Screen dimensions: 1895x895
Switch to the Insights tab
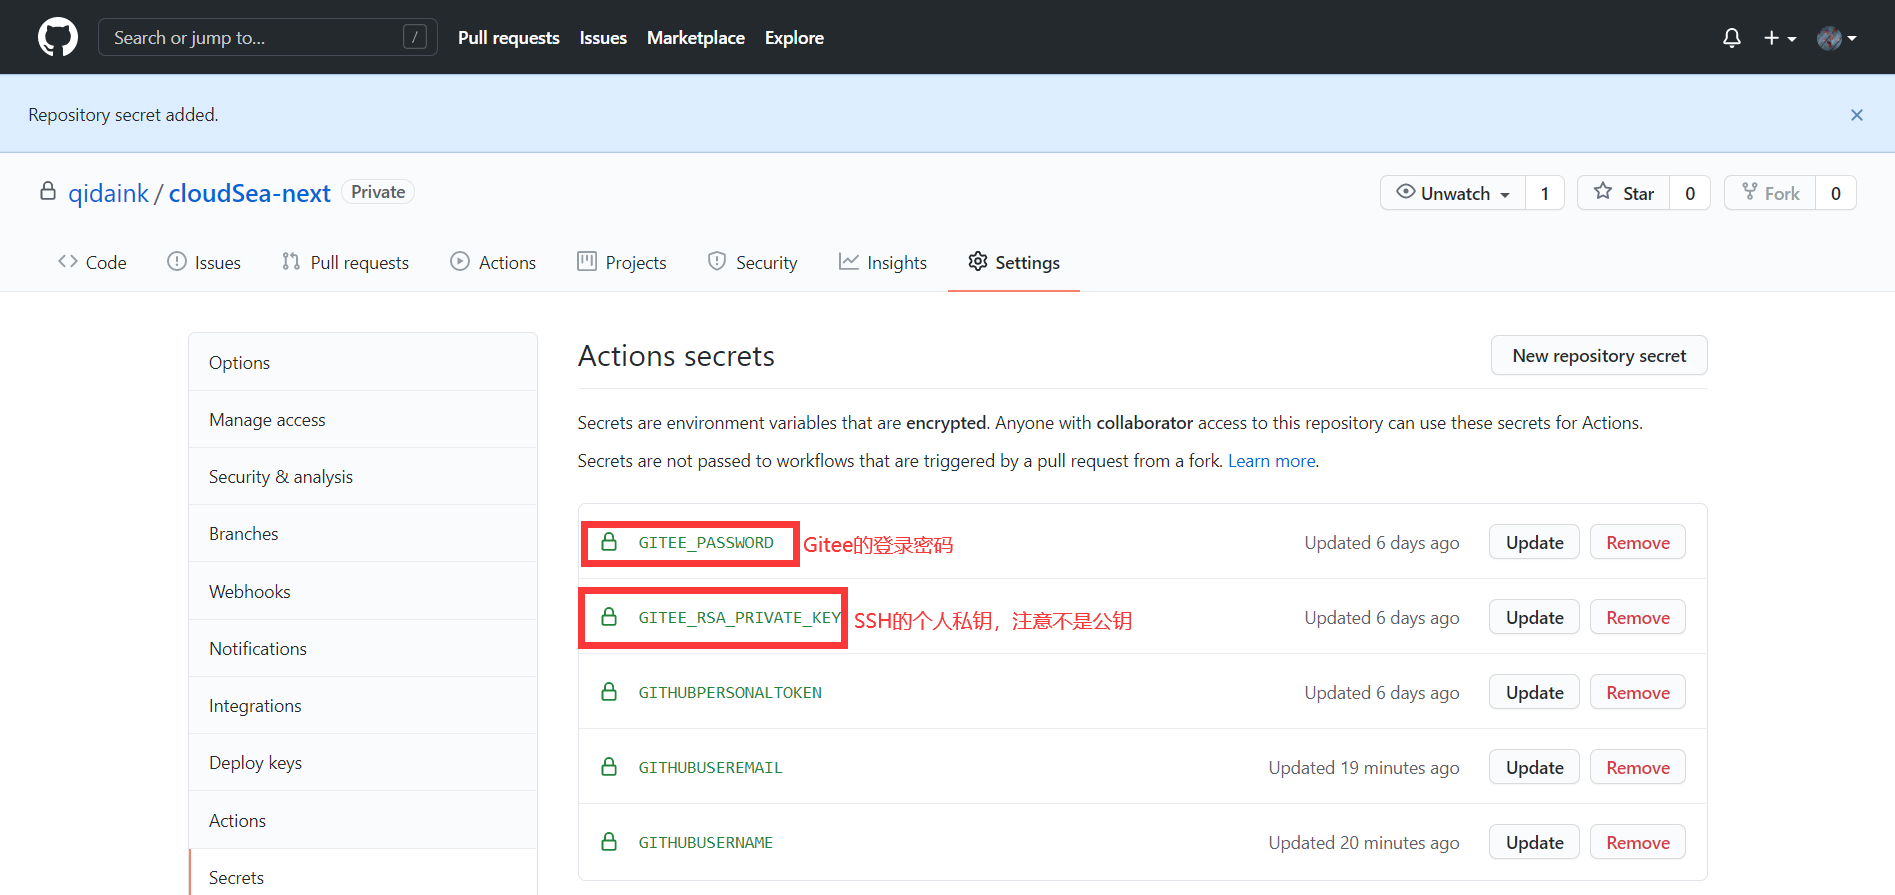pos(883,262)
